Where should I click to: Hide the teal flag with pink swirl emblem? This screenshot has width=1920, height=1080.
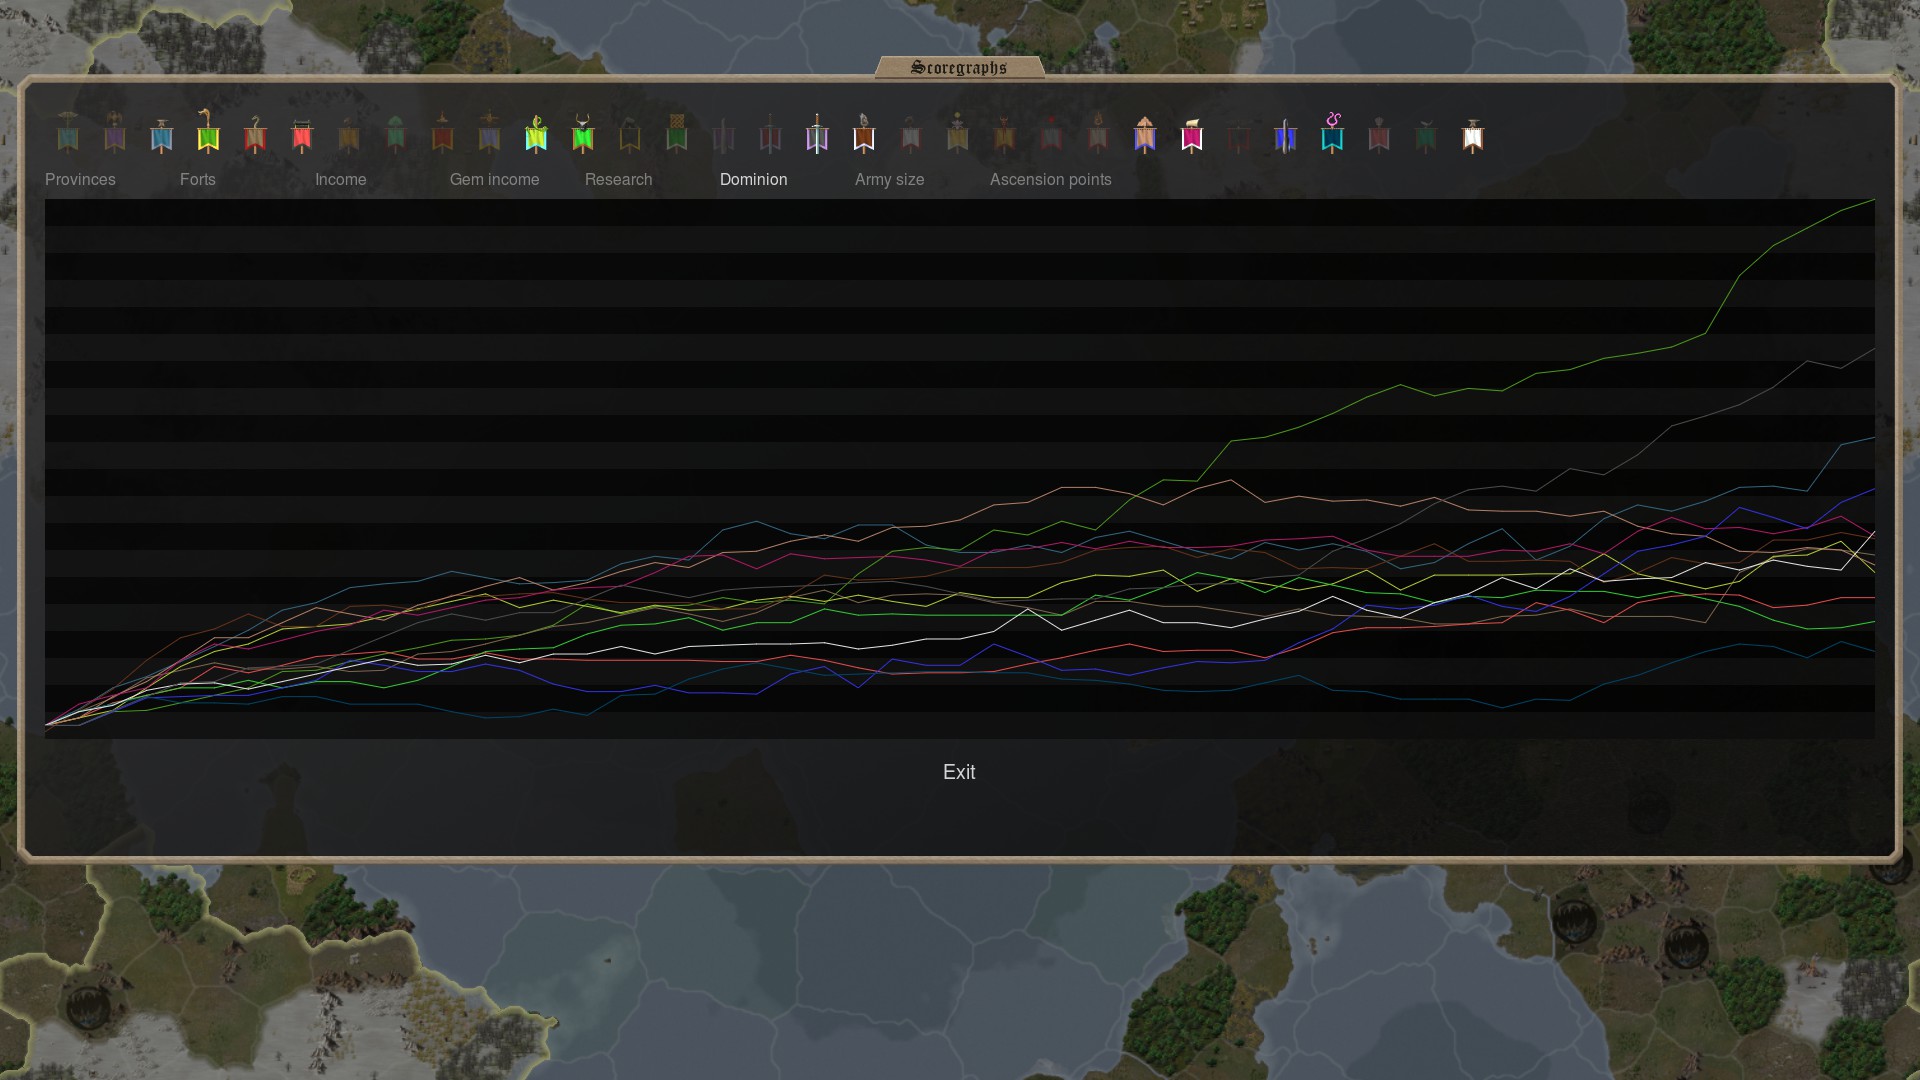[1332, 133]
